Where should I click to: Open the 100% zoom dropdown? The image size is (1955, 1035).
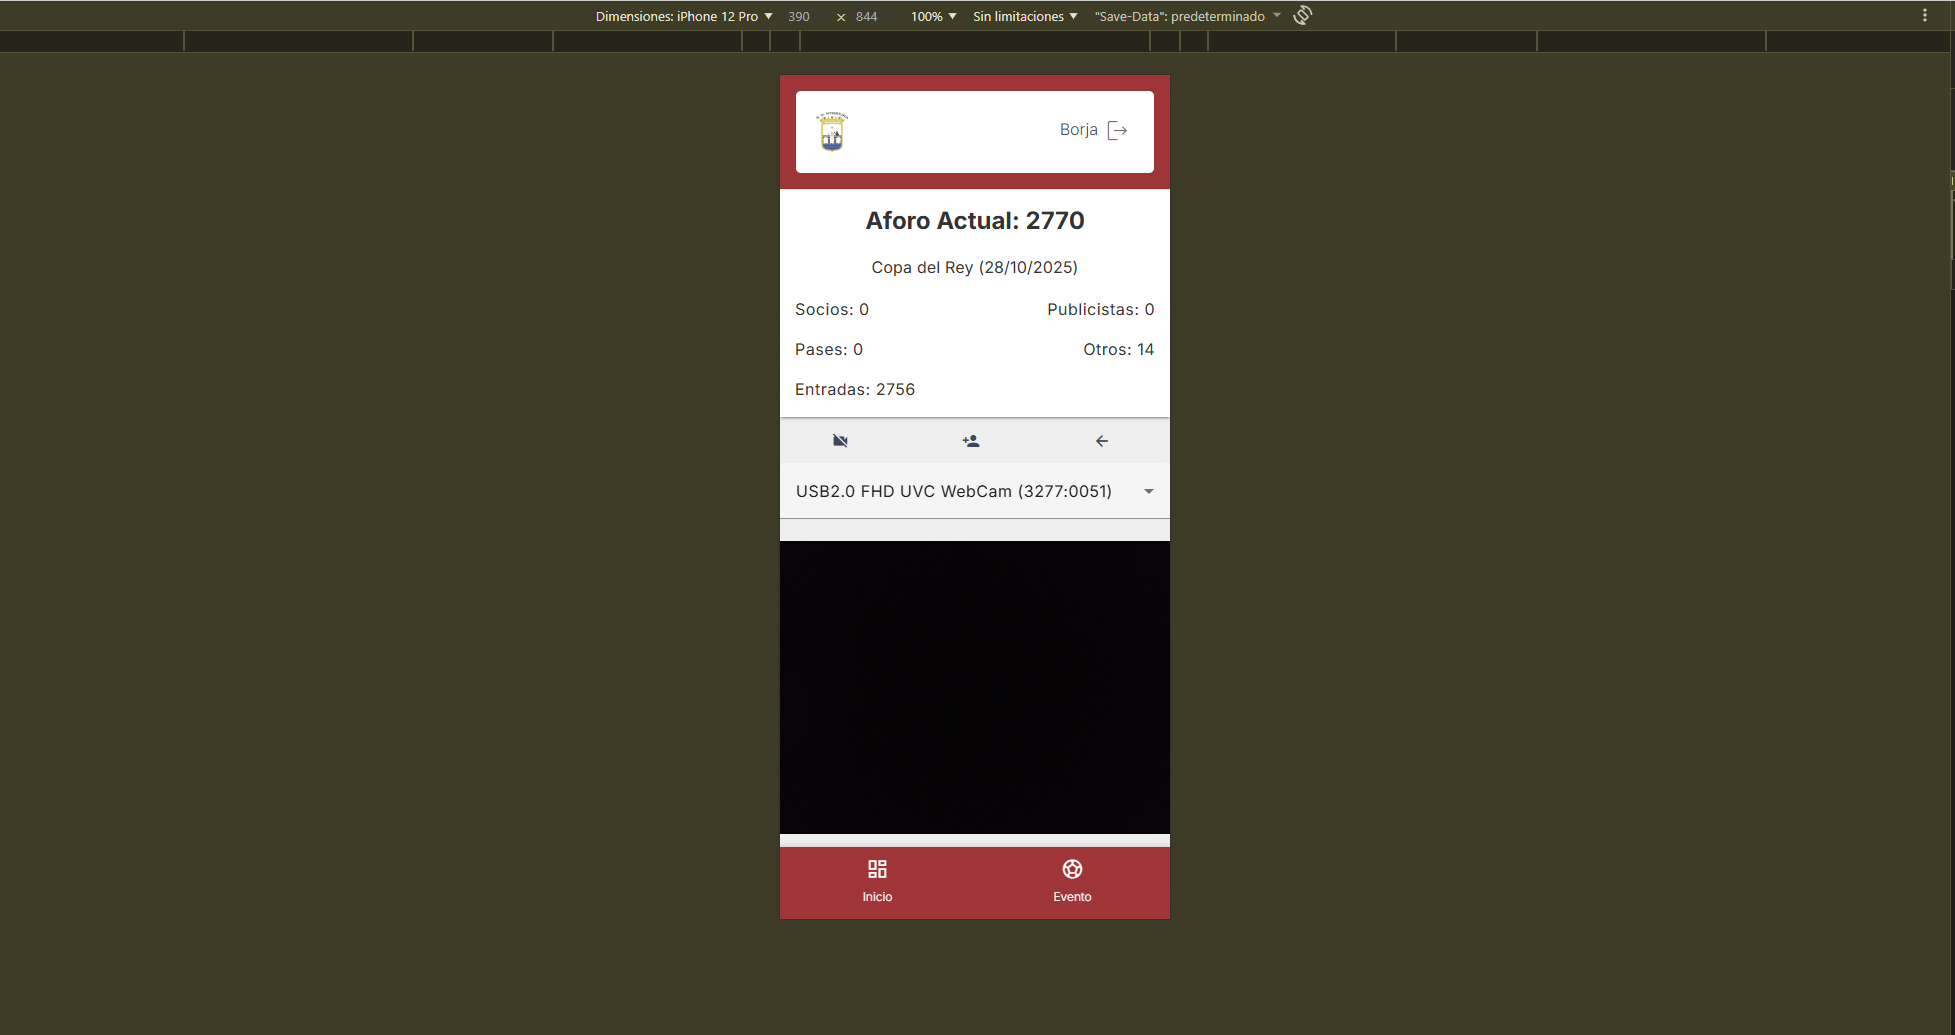point(933,16)
